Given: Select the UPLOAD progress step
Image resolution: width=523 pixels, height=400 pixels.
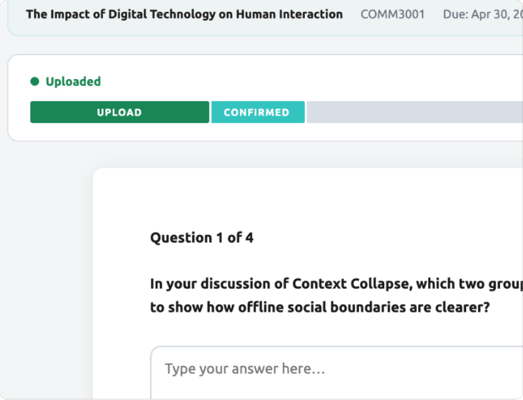Looking at the screenshot, I should [x=119, y=112].
